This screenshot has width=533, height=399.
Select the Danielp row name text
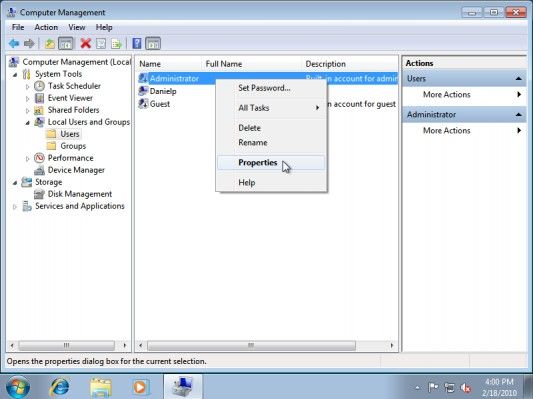163,91
